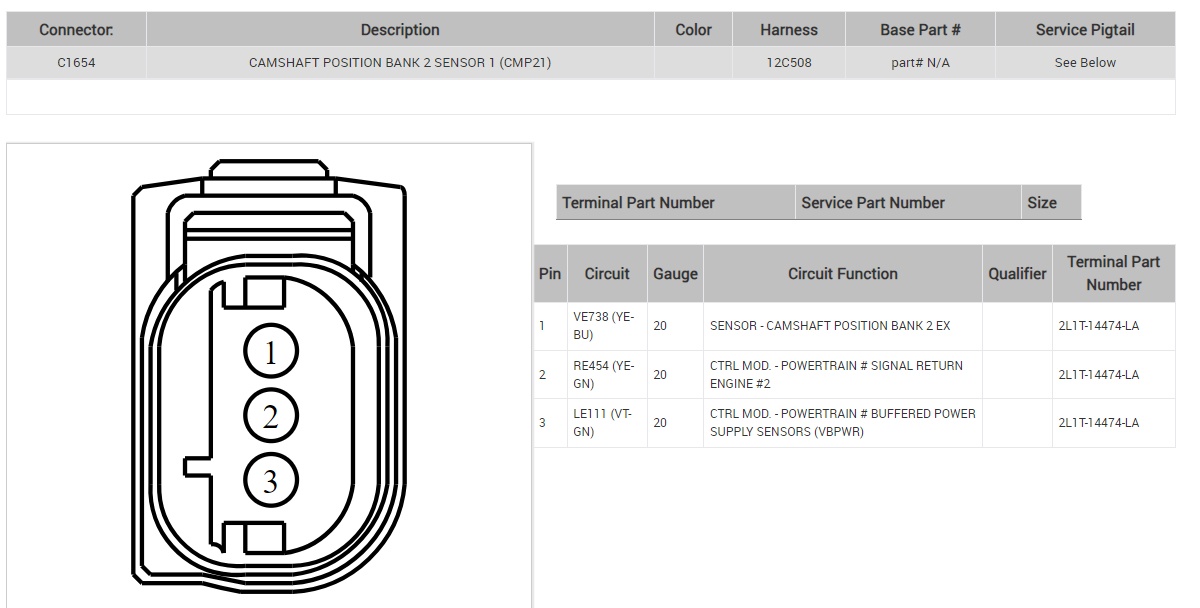The image size is (1200, 608).
Task: Click the part# N/A base part cell
Action: 920,62
